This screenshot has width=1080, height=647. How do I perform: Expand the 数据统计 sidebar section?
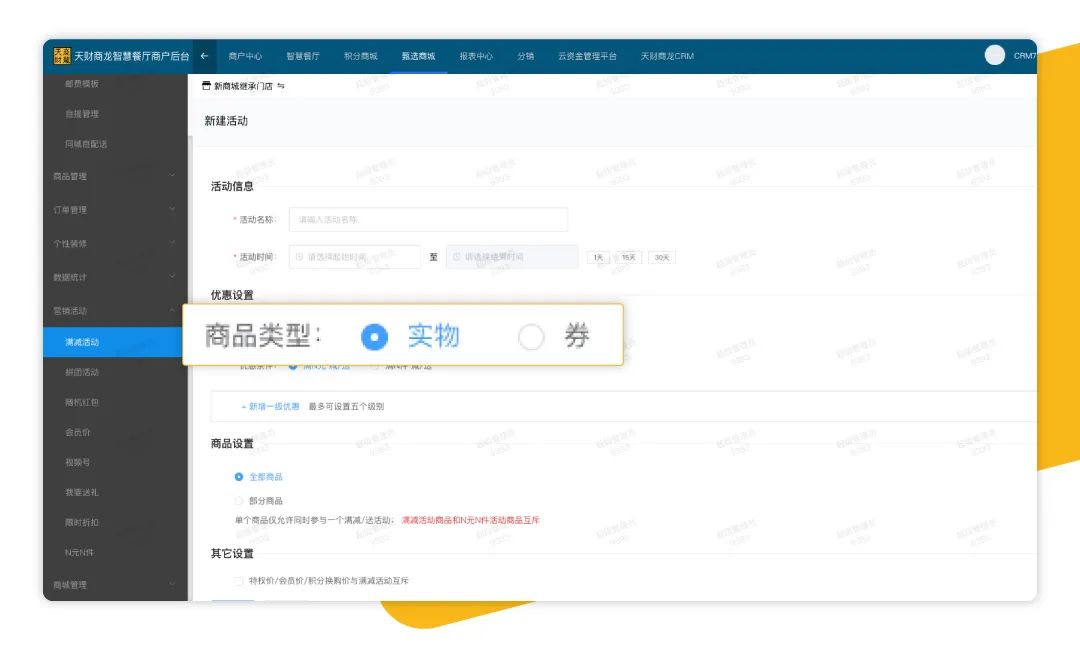(x=115, y=277)
